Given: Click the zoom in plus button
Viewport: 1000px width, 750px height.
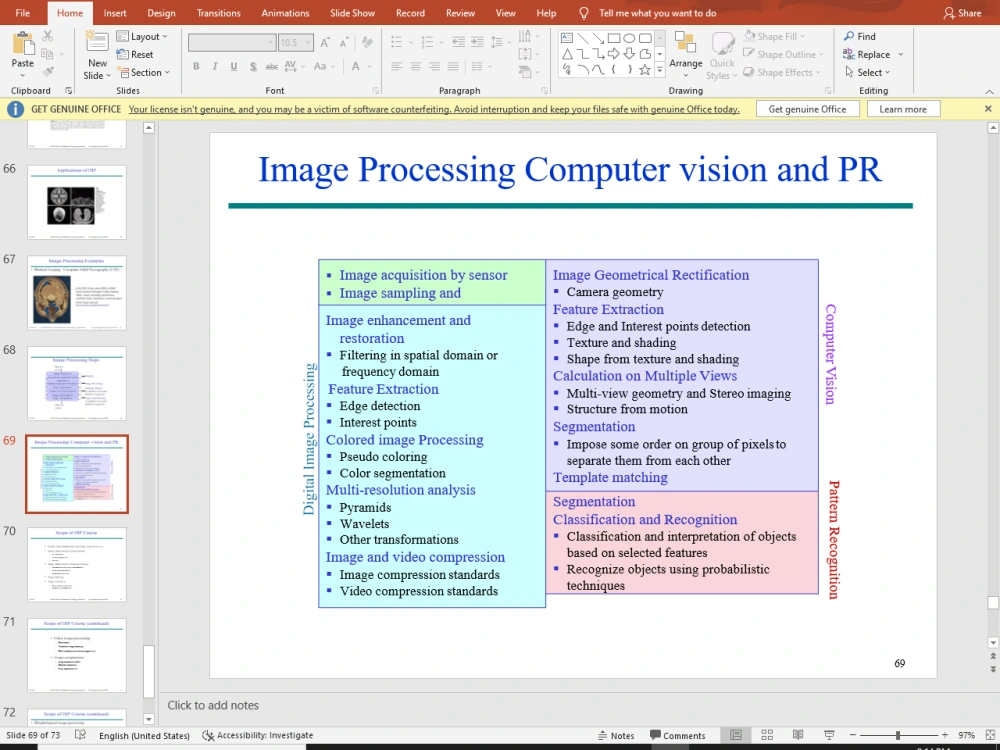Looking at the screenshot, I should tap(945, 735).
